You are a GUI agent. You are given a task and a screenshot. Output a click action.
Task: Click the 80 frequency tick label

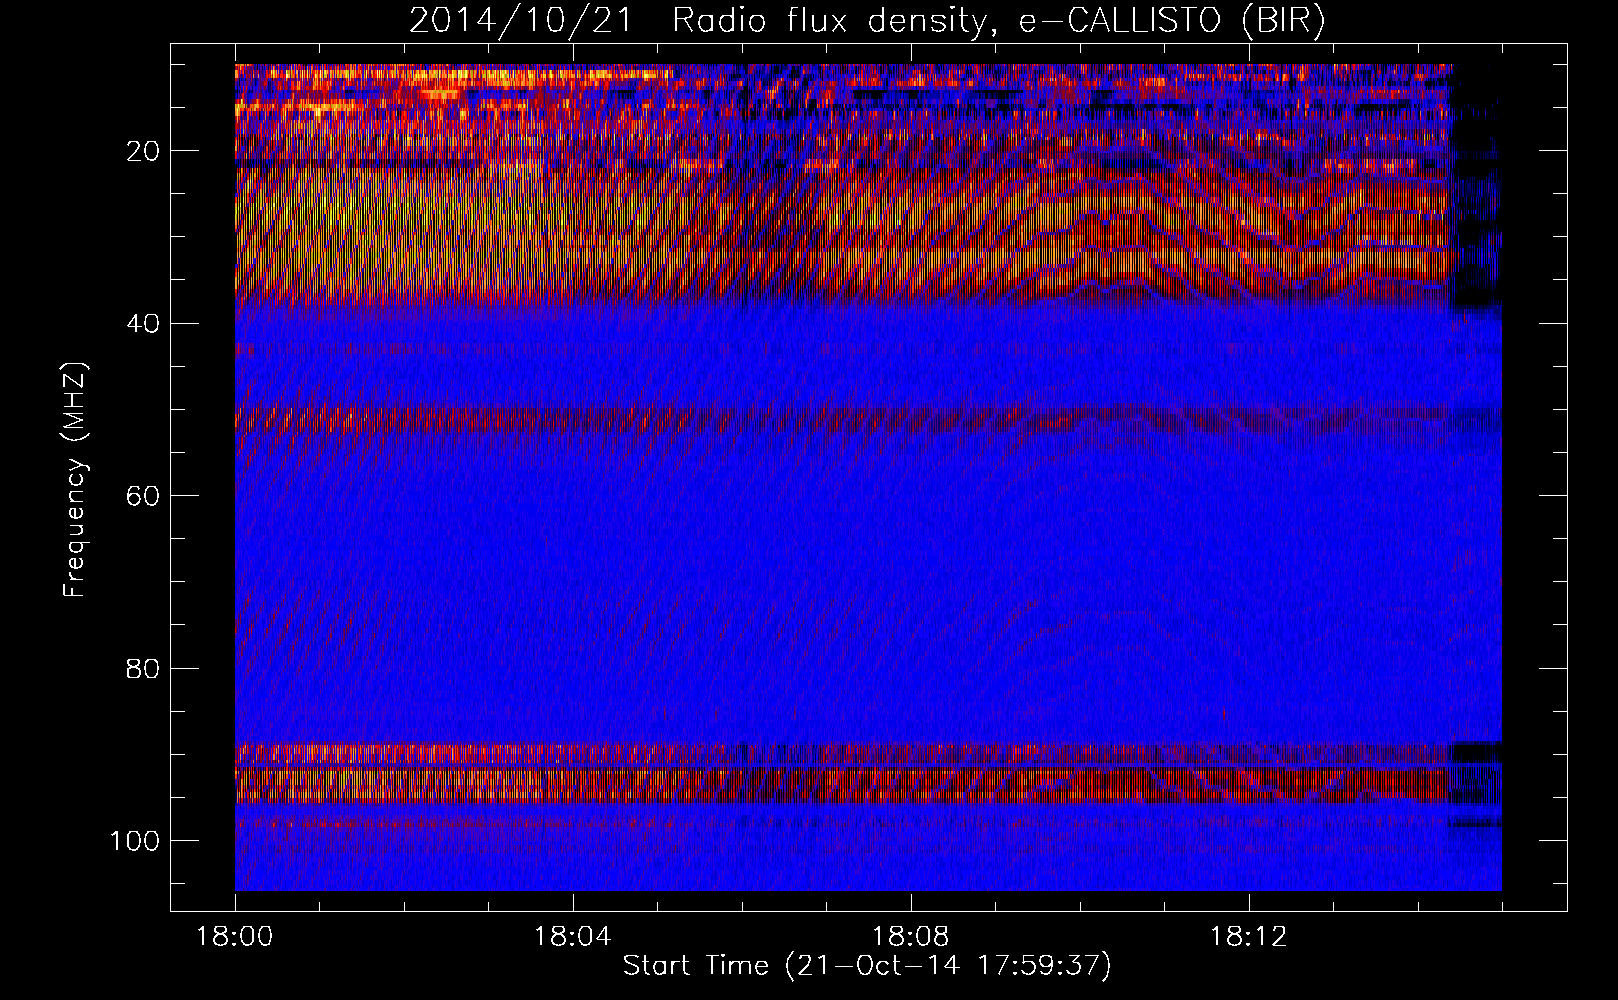143,668
